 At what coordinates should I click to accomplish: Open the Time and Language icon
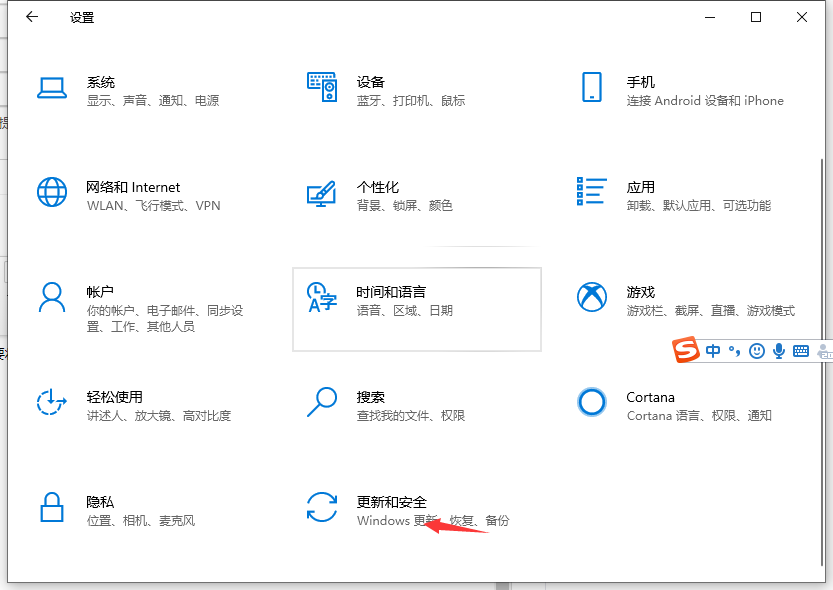(x=322, y=297)
